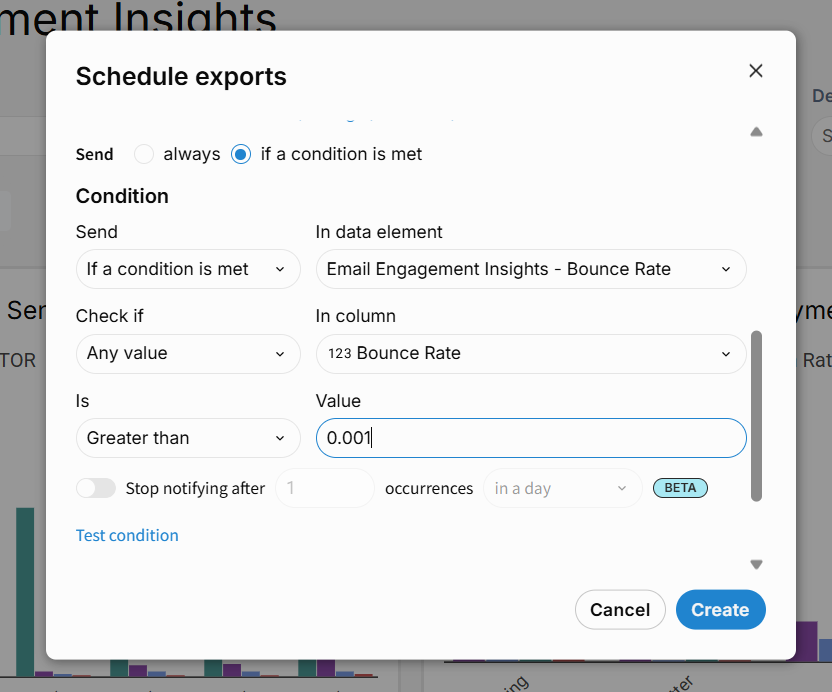832x692 pixels.
Task: Toggle the Stop notifying after switch
Action: pos(96,488)
